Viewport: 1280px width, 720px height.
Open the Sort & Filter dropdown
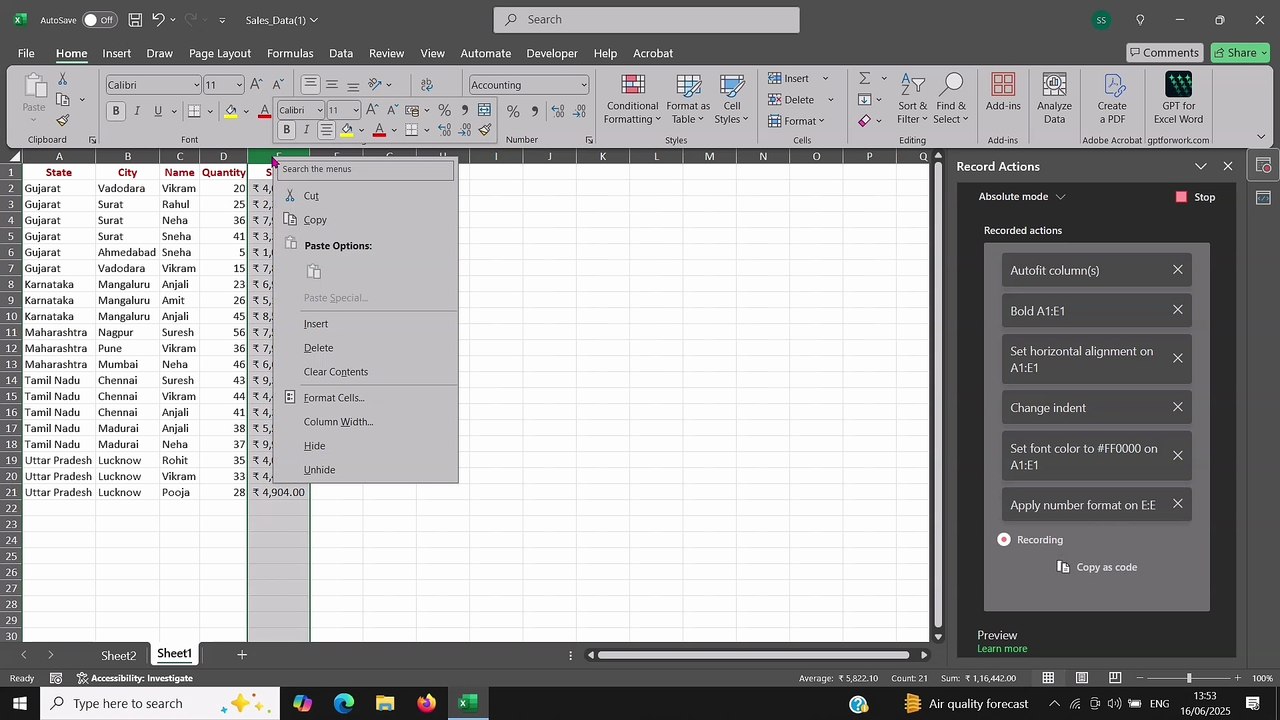(912, 99)
